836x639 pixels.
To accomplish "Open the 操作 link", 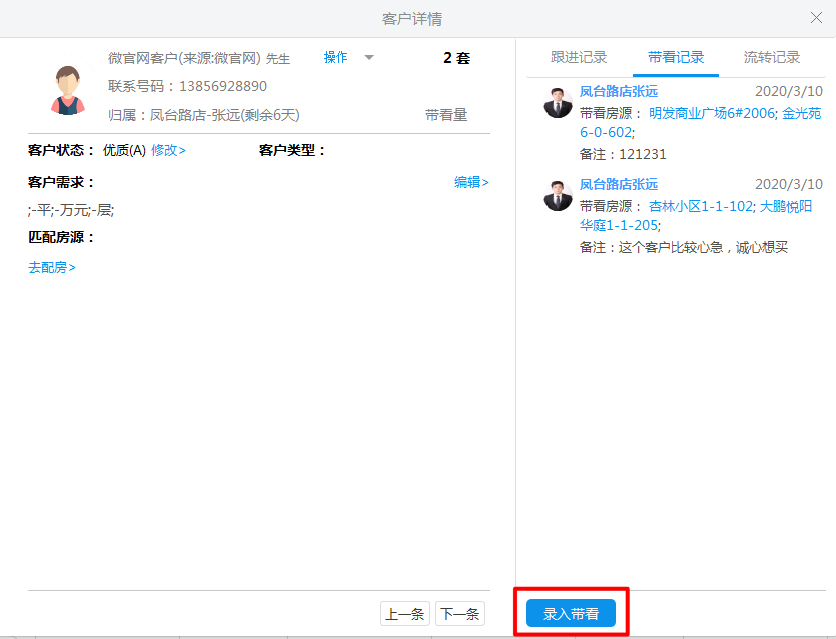I will pos(335,57).
